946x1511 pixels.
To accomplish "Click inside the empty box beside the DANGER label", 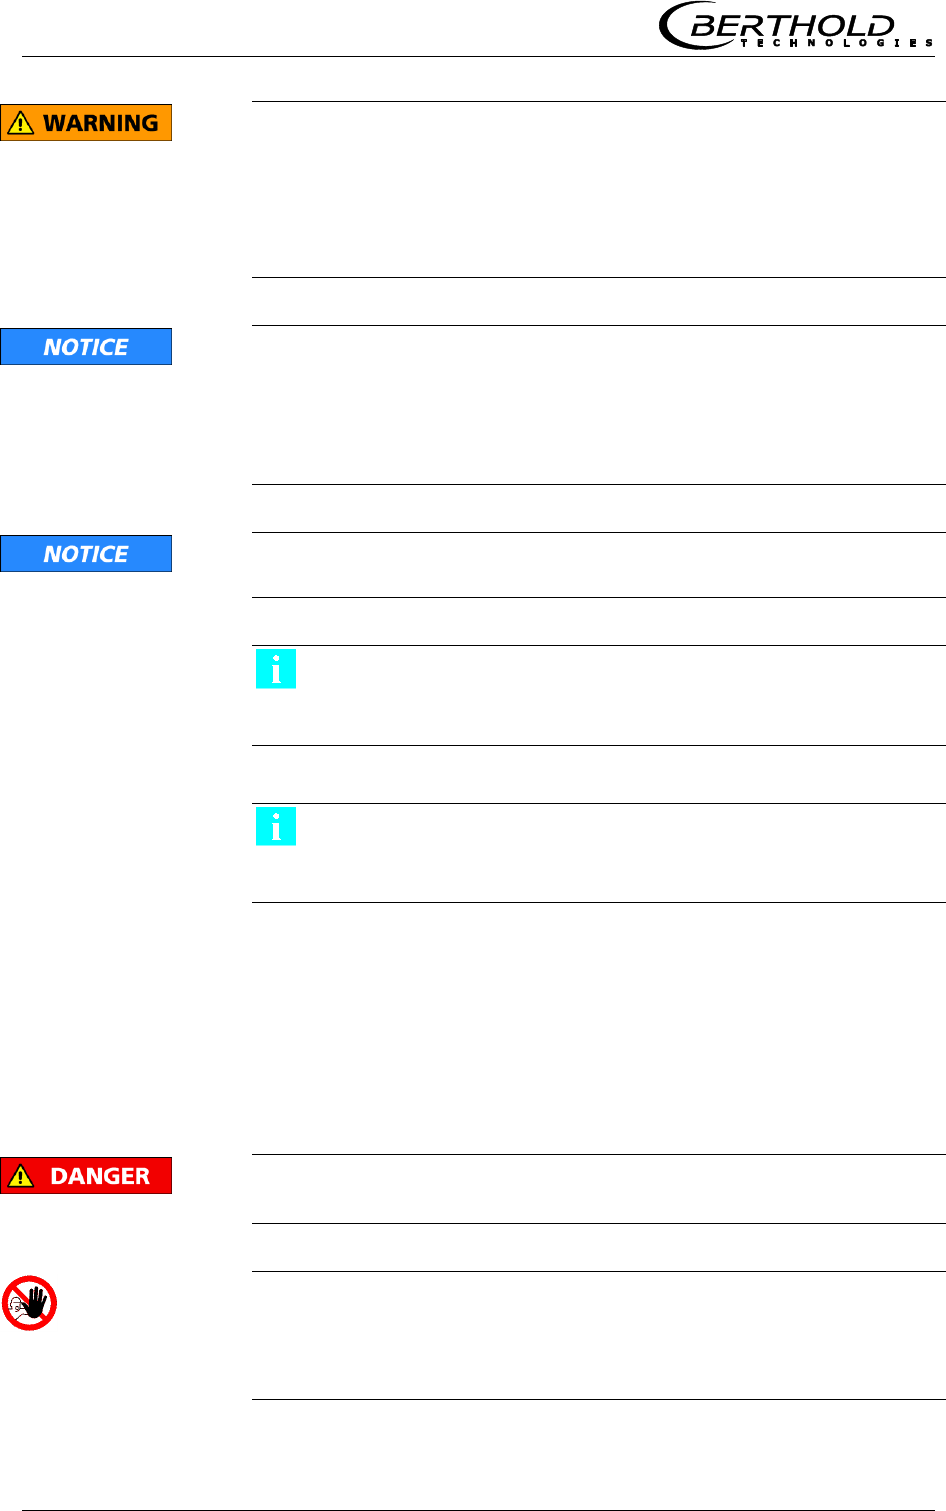I will click(x=598, y=1189).
